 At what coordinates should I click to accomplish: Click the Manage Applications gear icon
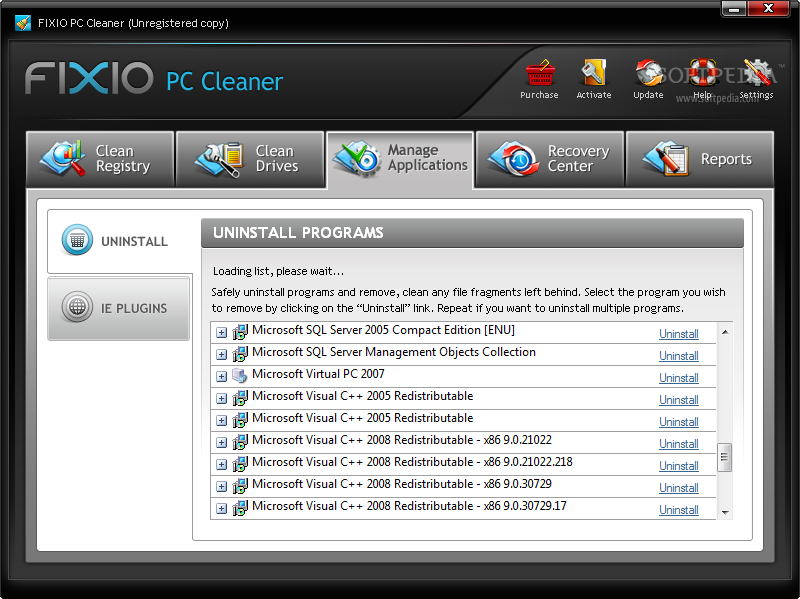coord(357,159)
